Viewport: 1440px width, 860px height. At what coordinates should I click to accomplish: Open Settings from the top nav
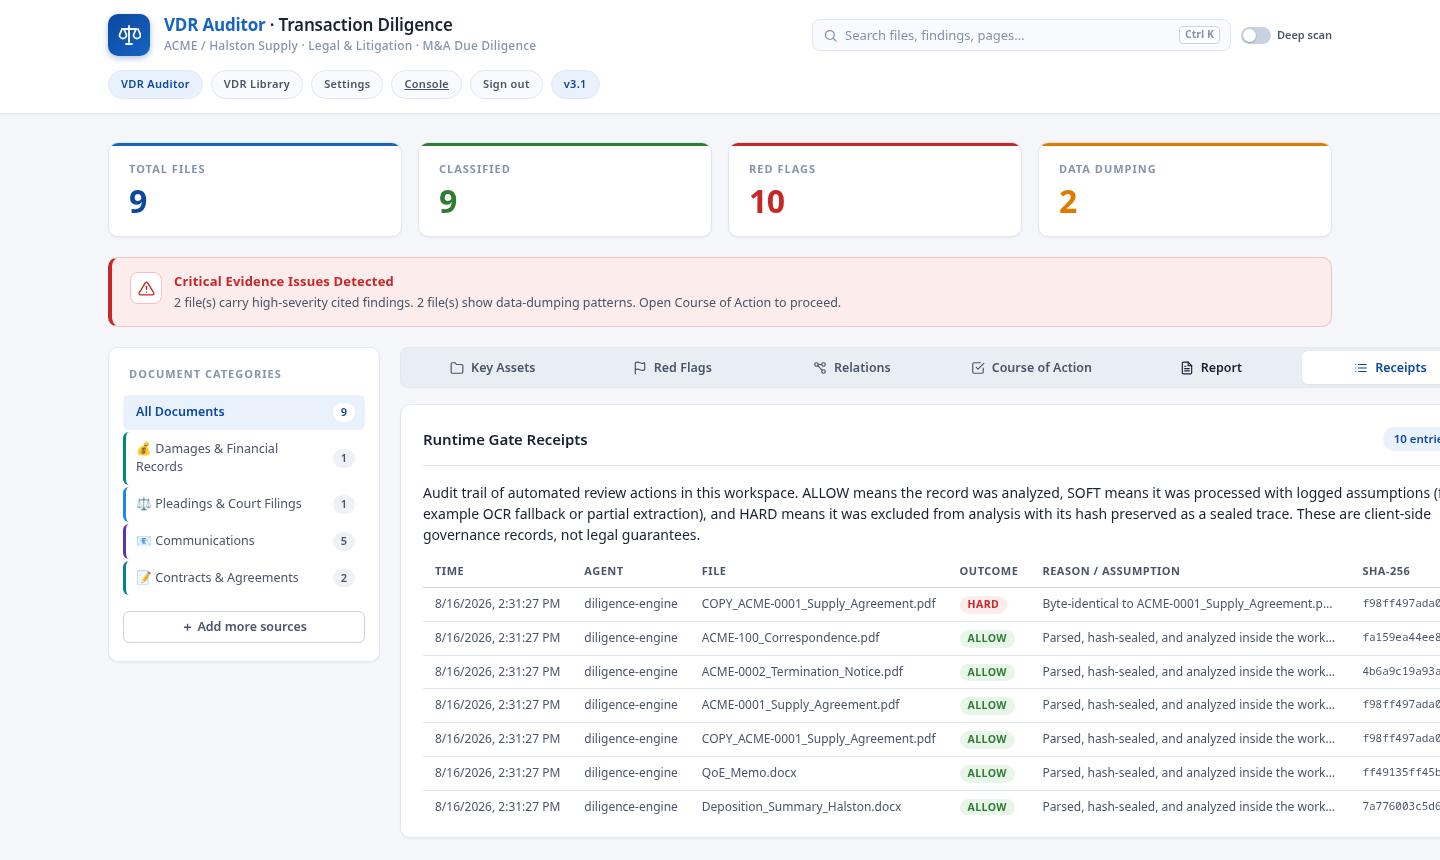[347, 84]
